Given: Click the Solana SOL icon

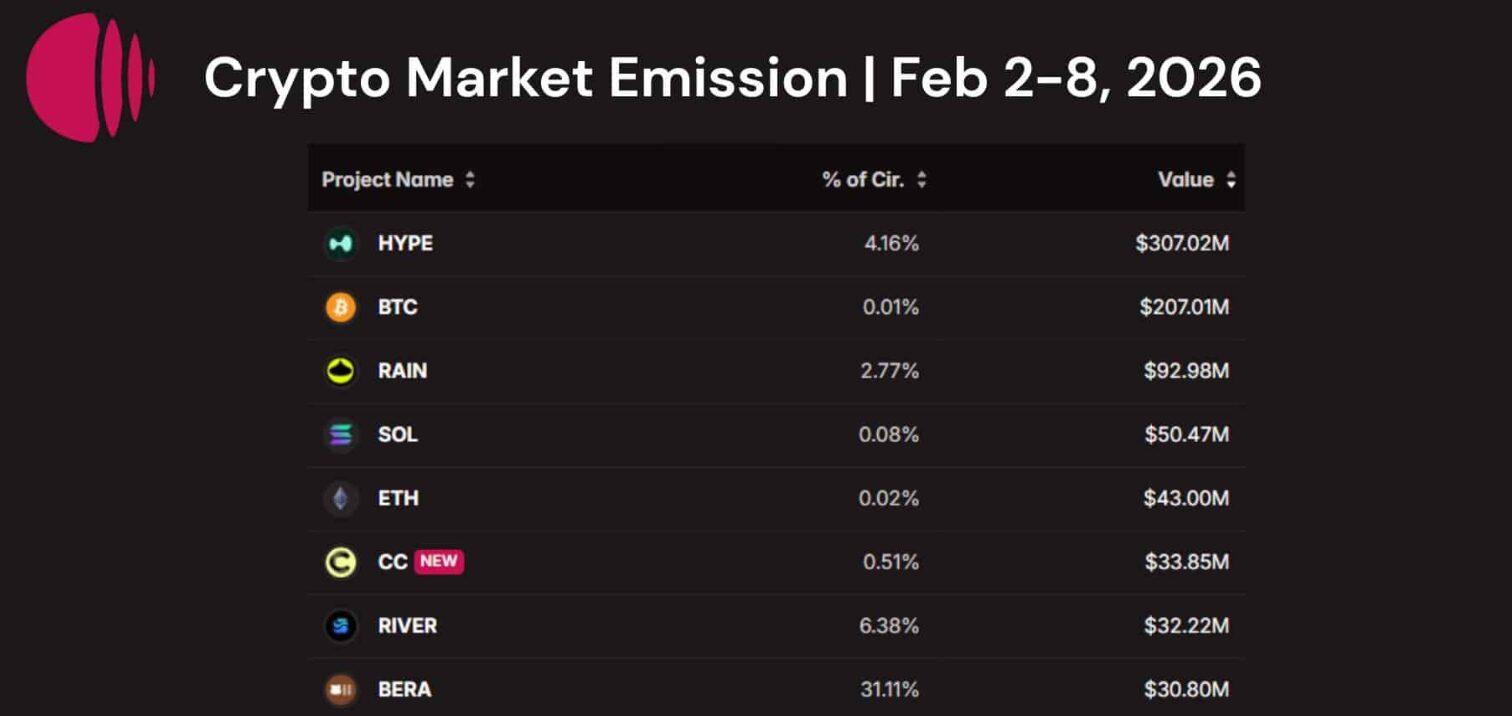Looking at the screenshot, I should [341, 435].
